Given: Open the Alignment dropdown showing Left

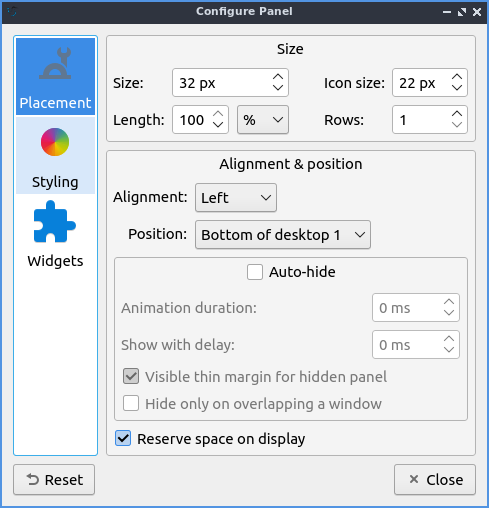Looking at the screenshot, I should [x=236, y=198].
